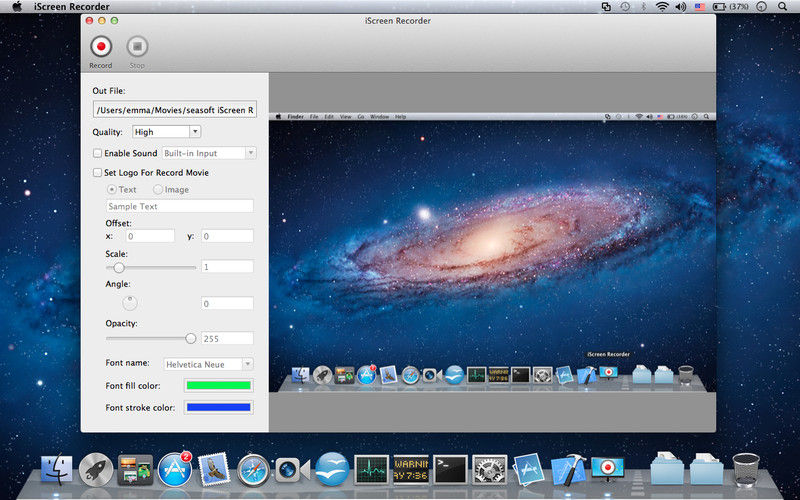Click the Angle rotation dial
The image size is (800, 500).
pos(130,303)
